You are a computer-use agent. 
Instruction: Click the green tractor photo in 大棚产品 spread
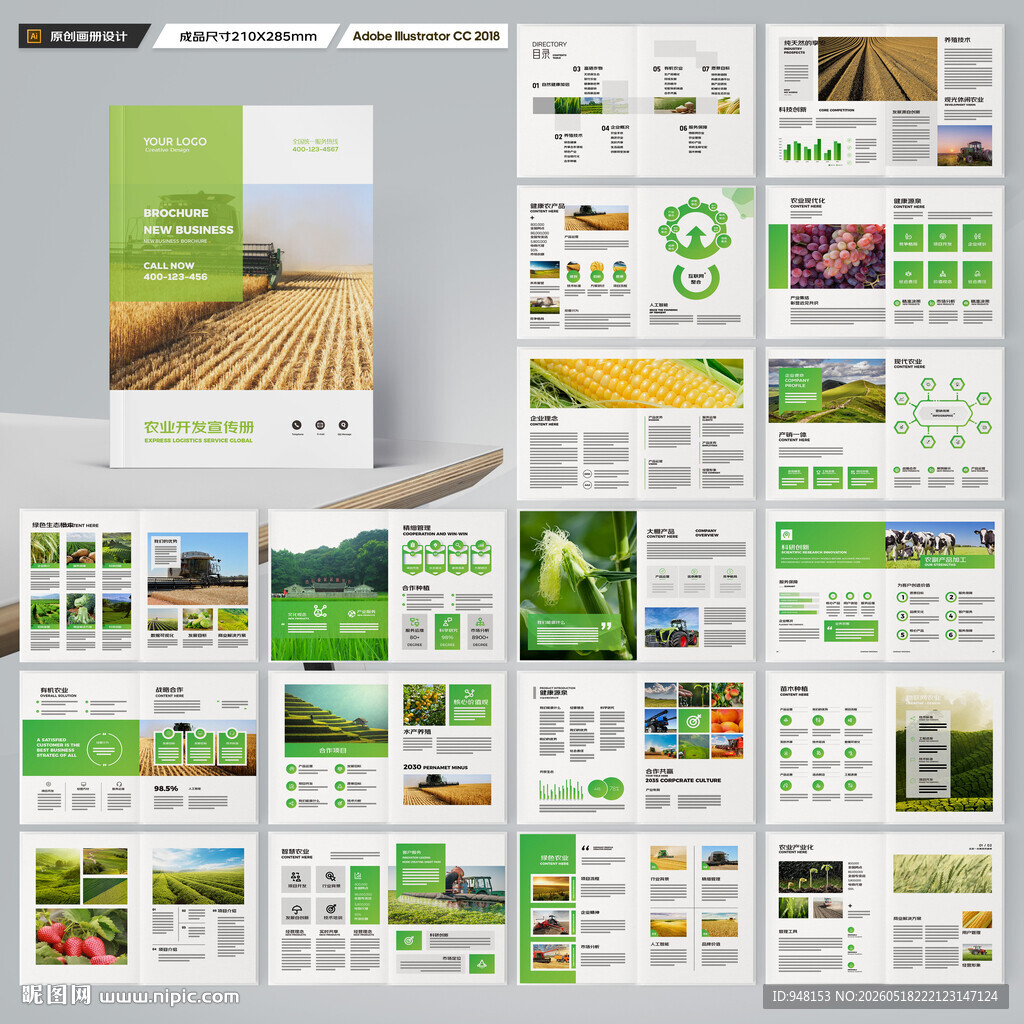click(x=671, y=628)
